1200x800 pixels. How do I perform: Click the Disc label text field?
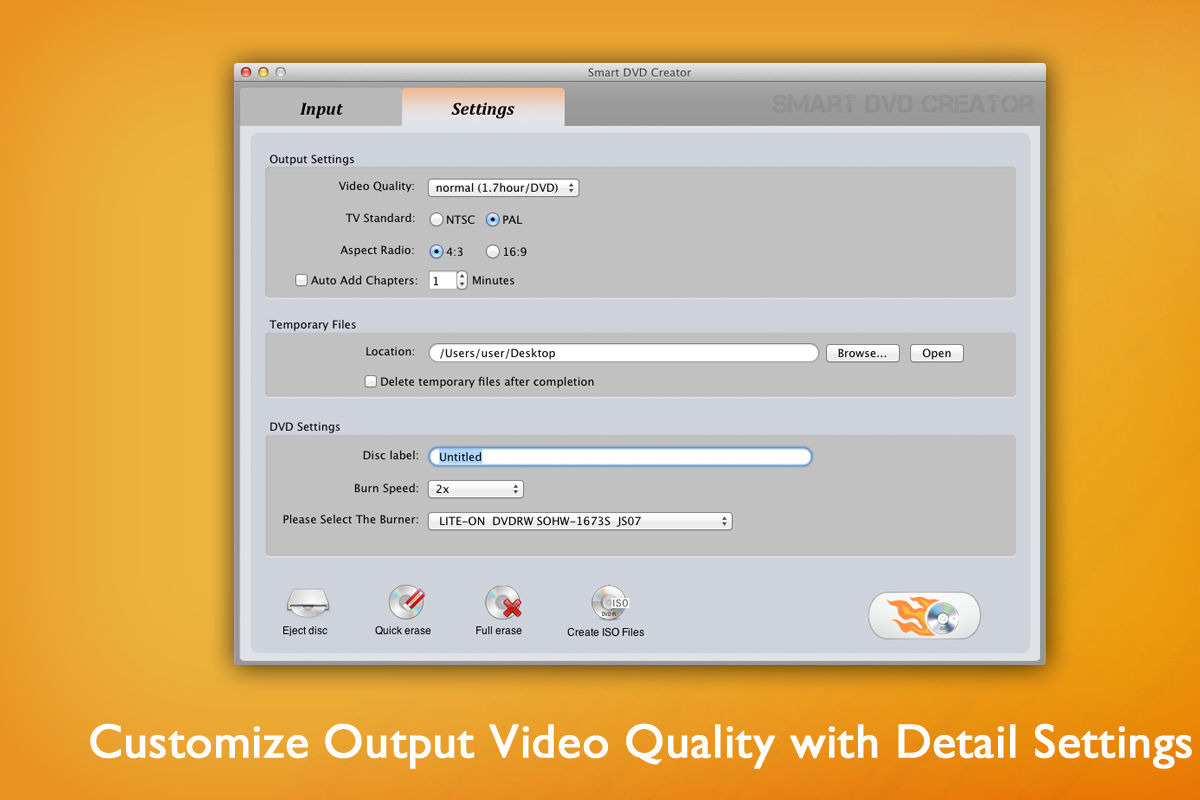click(x=620, y=457)
